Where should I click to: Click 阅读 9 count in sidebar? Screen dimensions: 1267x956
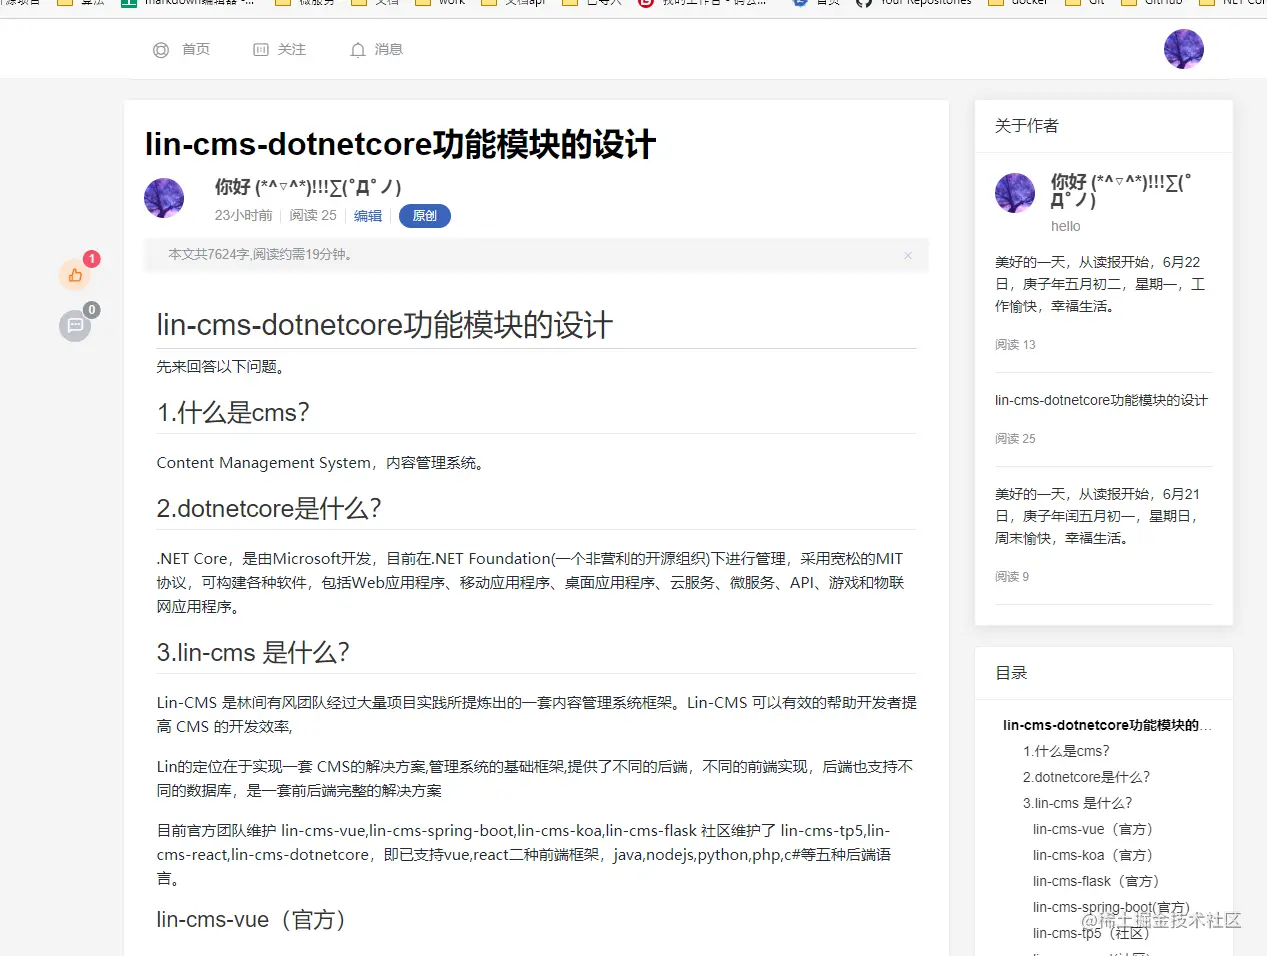click(x=1012, y=577)
